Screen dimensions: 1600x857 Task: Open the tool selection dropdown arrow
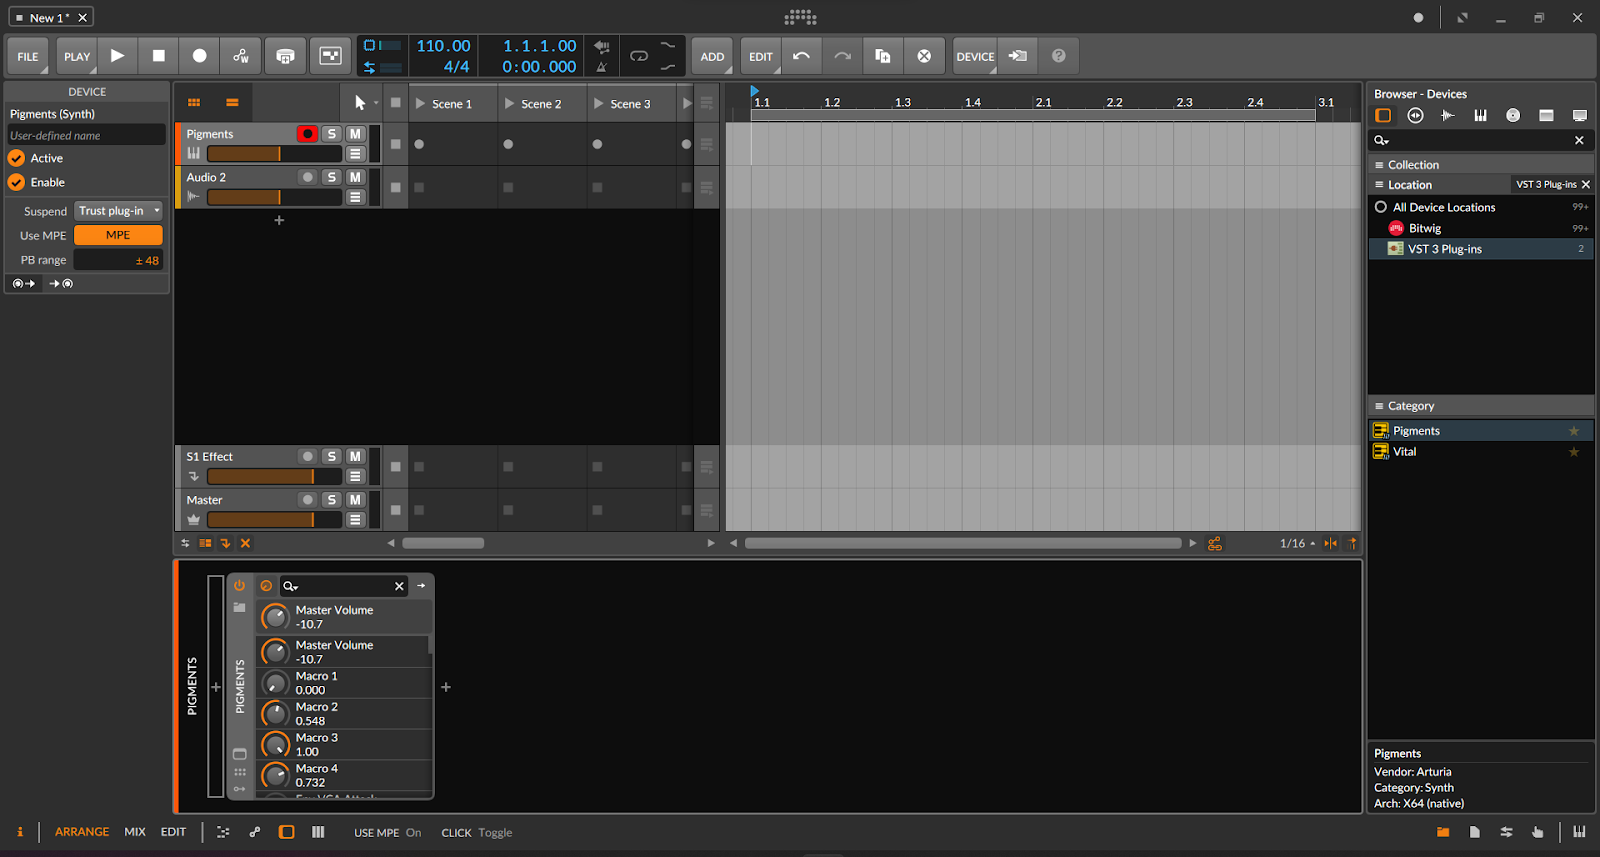point(376,103)
